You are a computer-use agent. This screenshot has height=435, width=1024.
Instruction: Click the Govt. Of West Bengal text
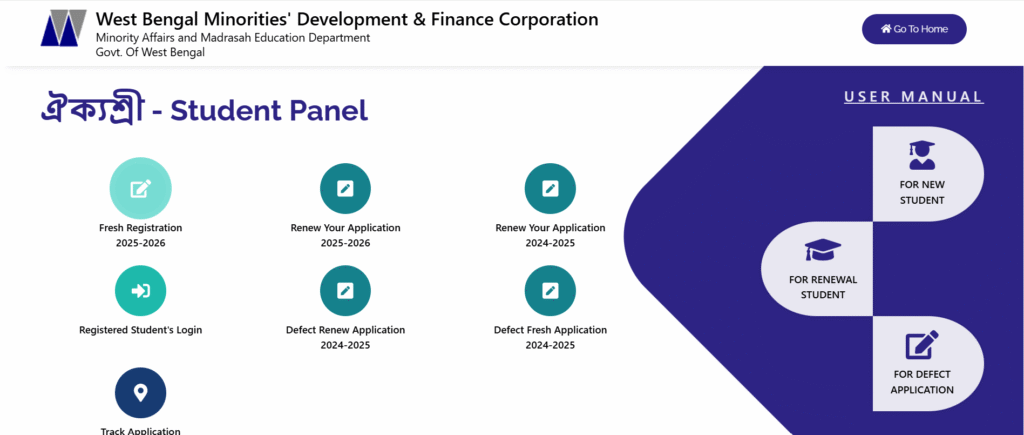point(150,52)
